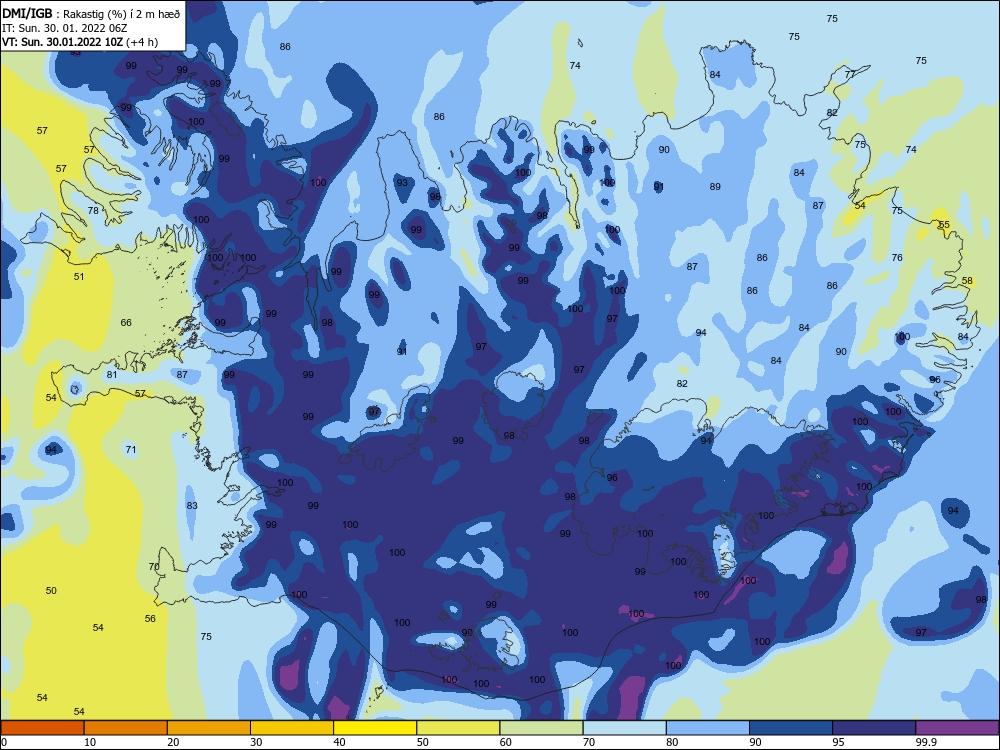Click the humidity value '93' on the map
The image size is (1000, 750).
(x=402, y=182)
